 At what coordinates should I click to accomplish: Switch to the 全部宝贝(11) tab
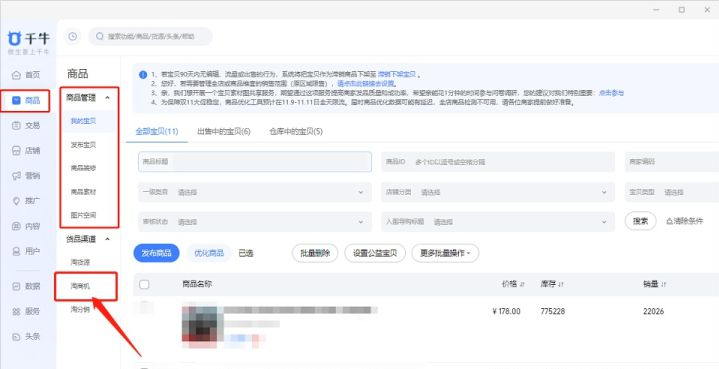[x=157, y=132]
